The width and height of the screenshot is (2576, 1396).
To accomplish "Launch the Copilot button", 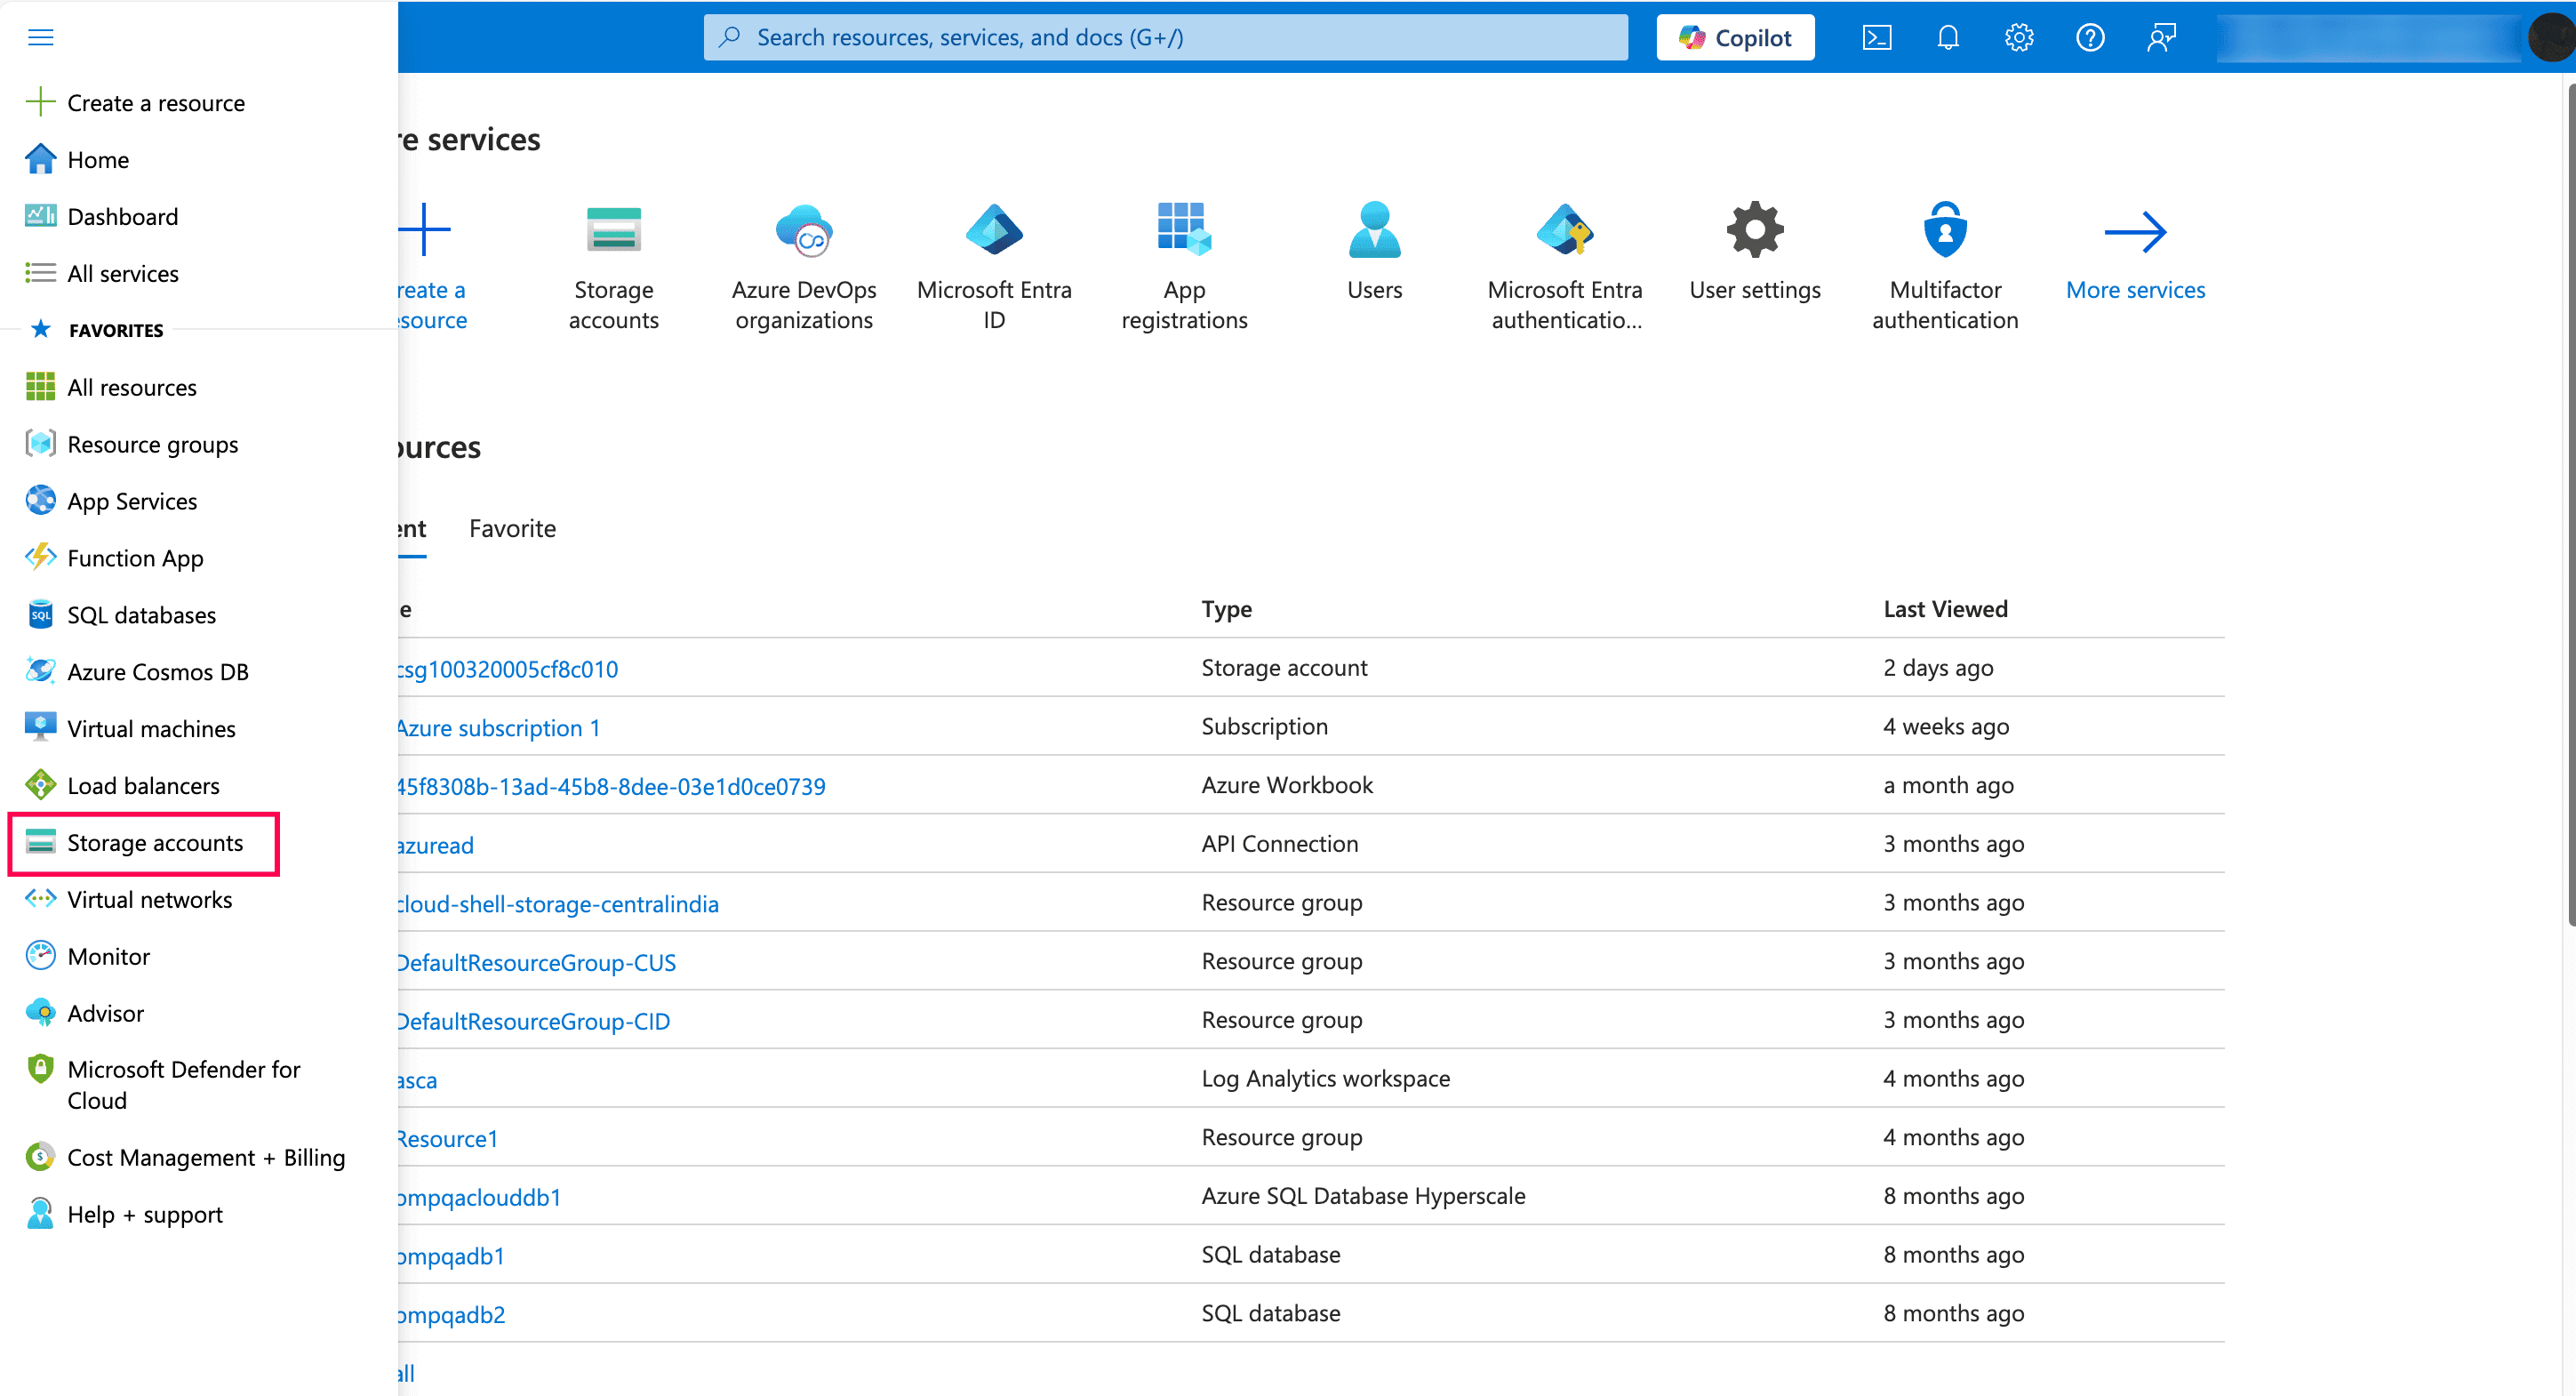I will pos(1734,37).
